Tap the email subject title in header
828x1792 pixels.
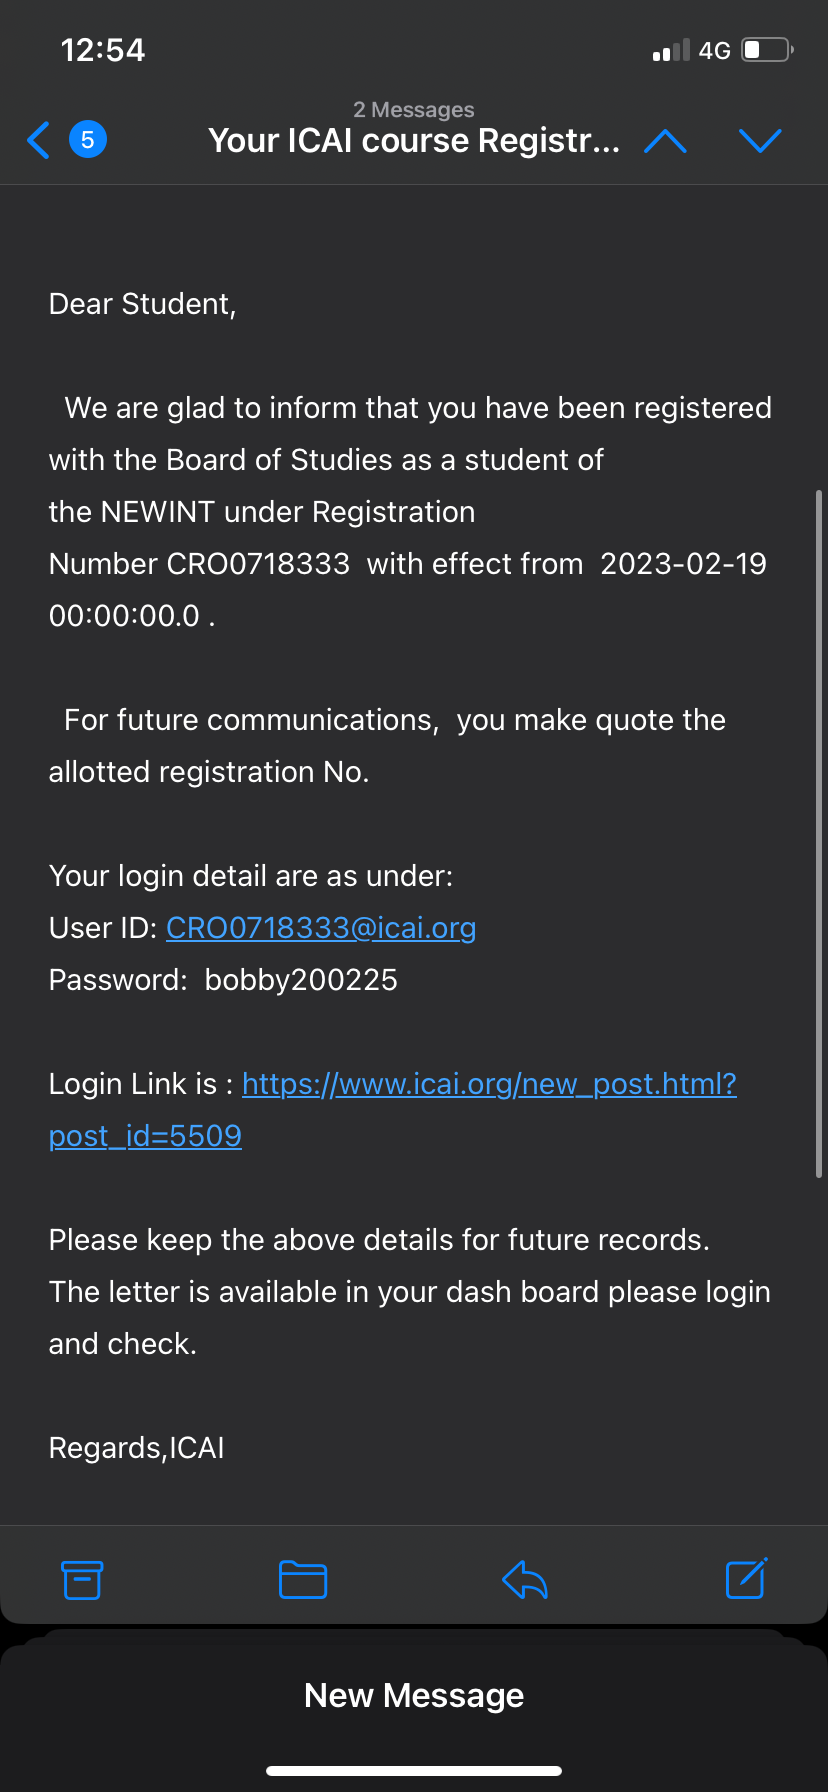[x=414, y=141]
